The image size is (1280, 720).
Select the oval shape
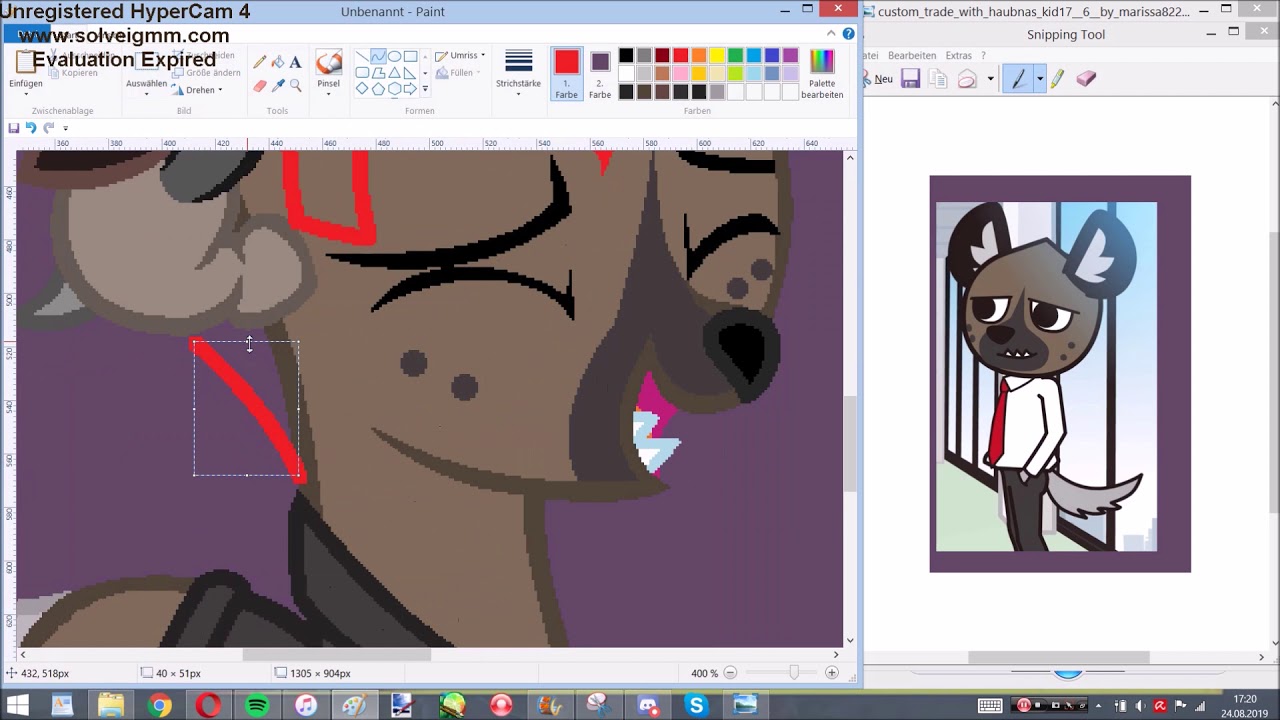click(394, 56)
